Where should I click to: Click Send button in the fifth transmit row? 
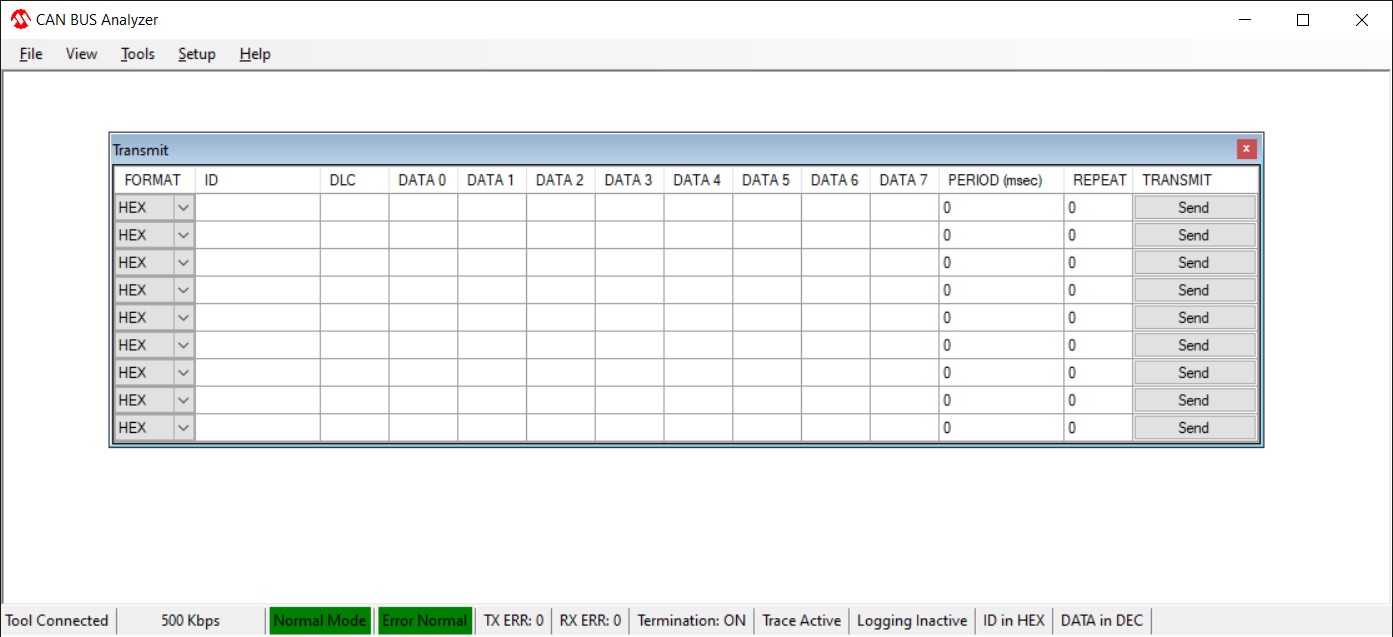pyautogui.click(x=1194, y=318)
